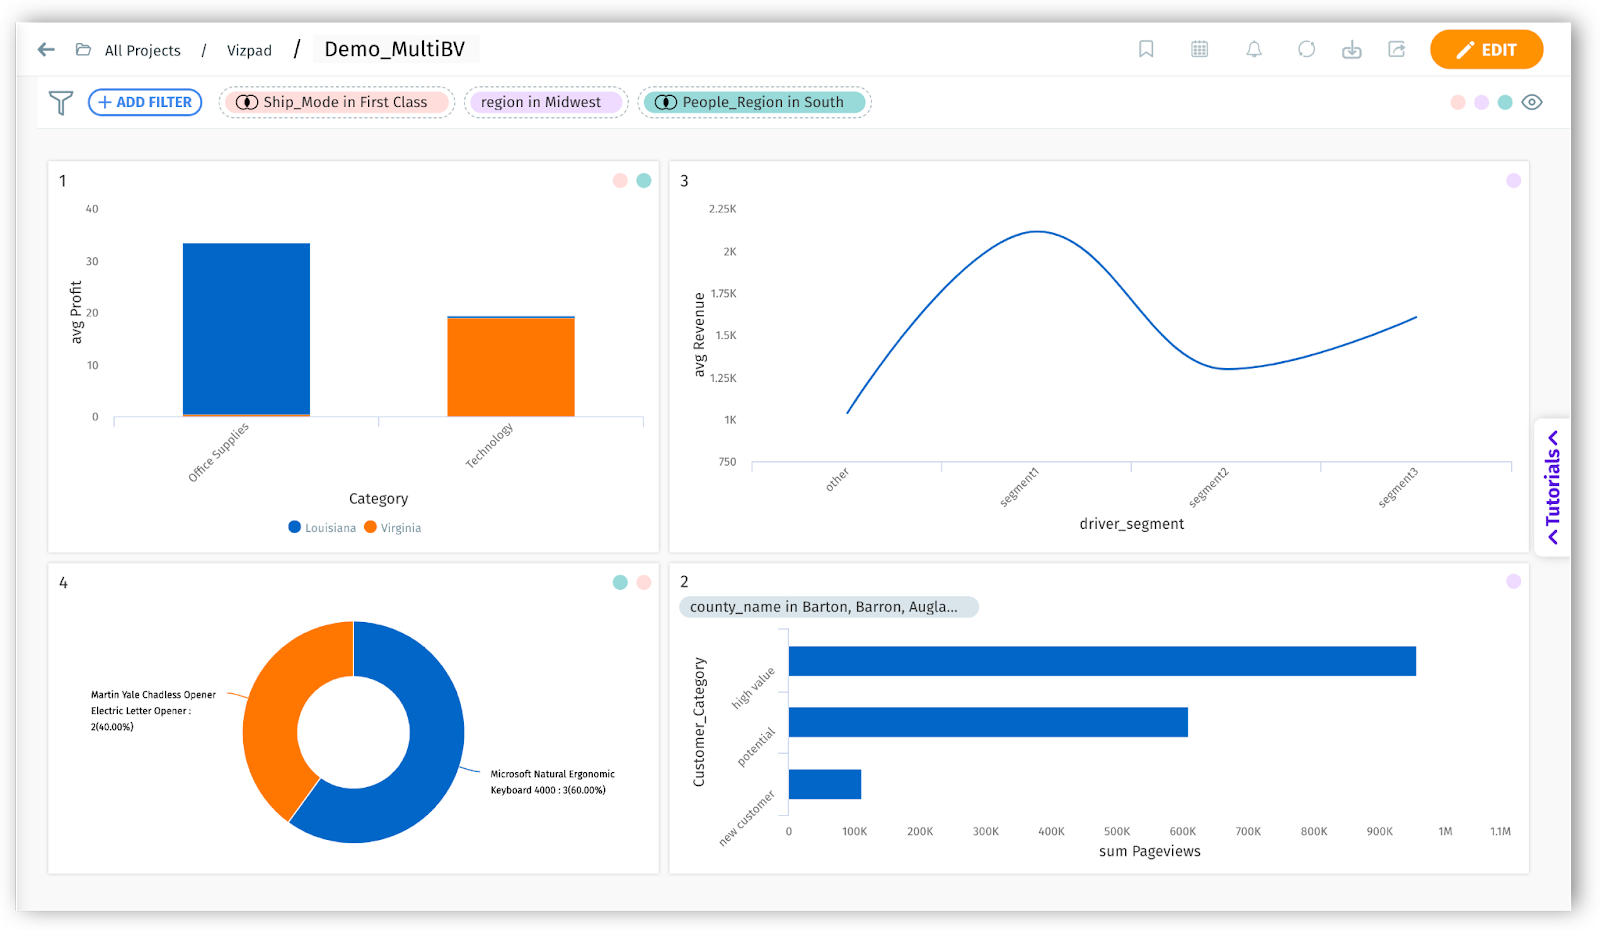Screen dimensions: 1600x933
Task: Open the Vizpad breadcrumb link
Action: click(x=249, y=50)
